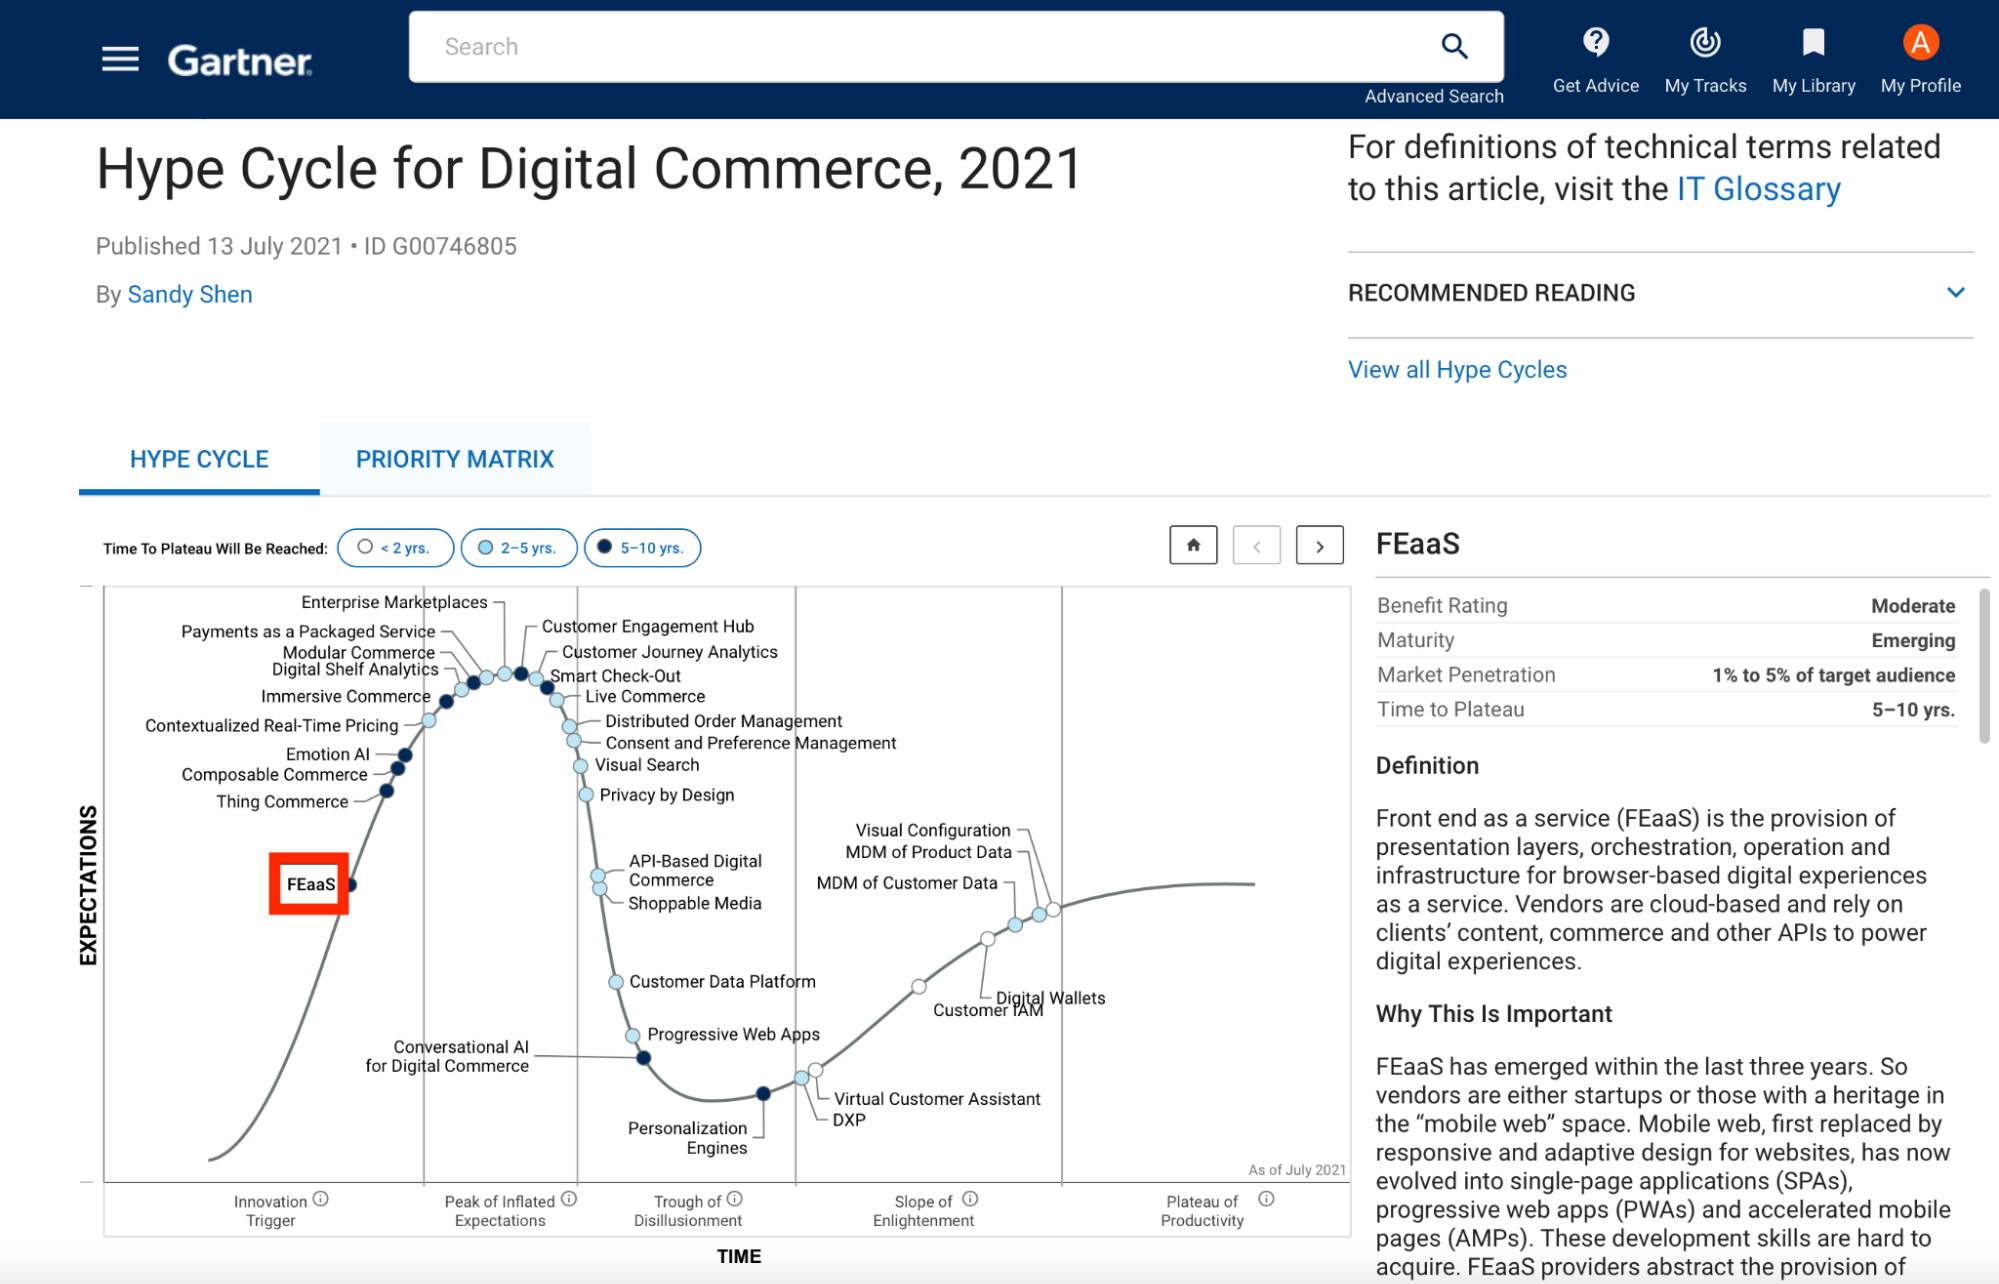Show info for Innovation Trigger phase
The width and height of the screenshot is (1999, 1284).
[x=320, y=1199]
